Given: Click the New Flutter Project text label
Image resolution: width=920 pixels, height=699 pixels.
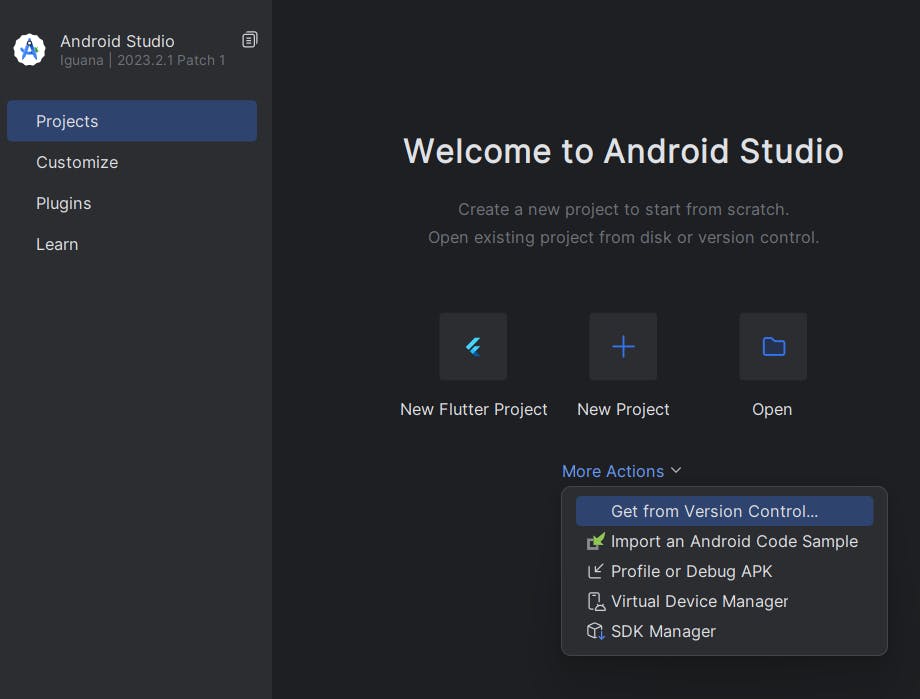Looking at the screenshot, I should pyautogui.click(x=474, y=409).
